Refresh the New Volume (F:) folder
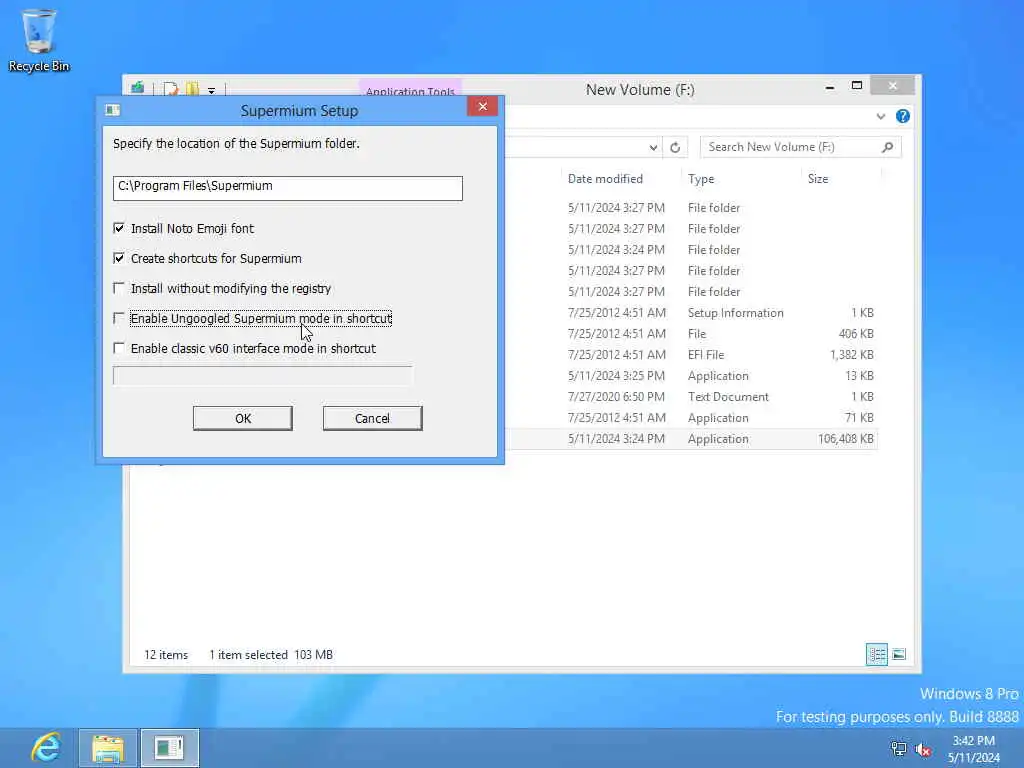The image size is (1024, 768). pyautogui.click(x=675, y=148)
